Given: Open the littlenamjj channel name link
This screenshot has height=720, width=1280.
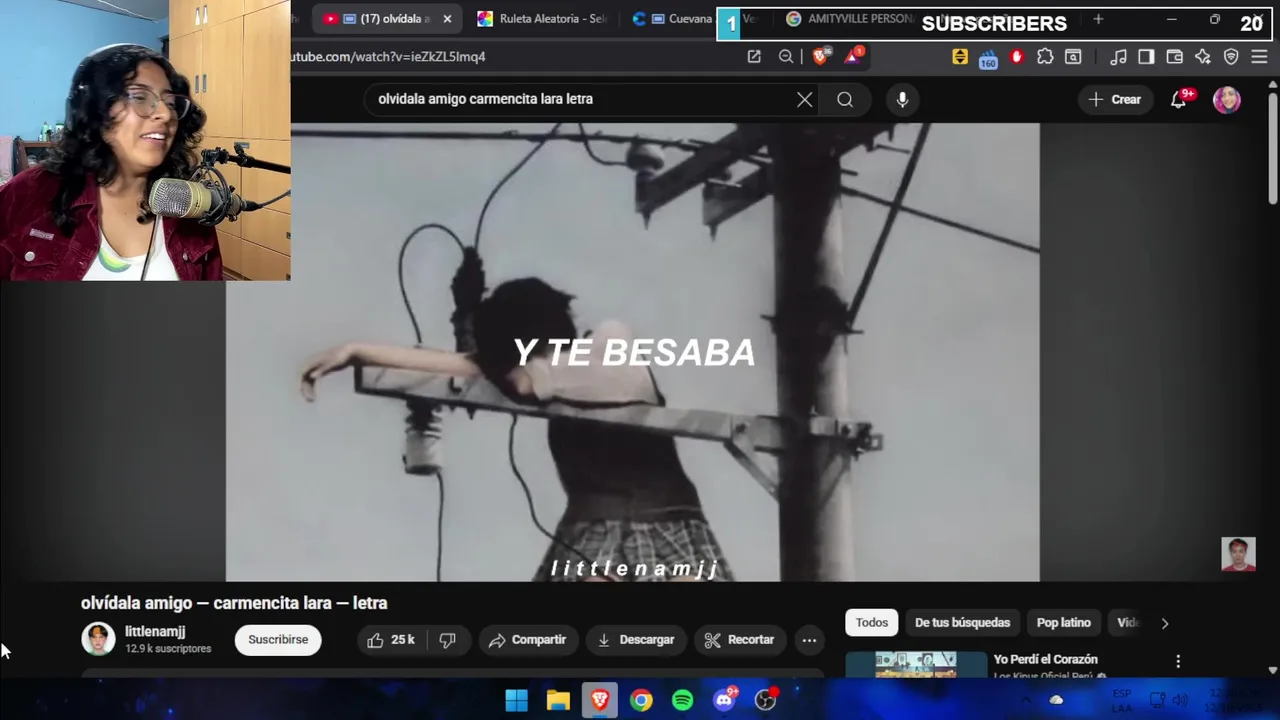Looking at the screenshot, I should (x=155, y=632).
